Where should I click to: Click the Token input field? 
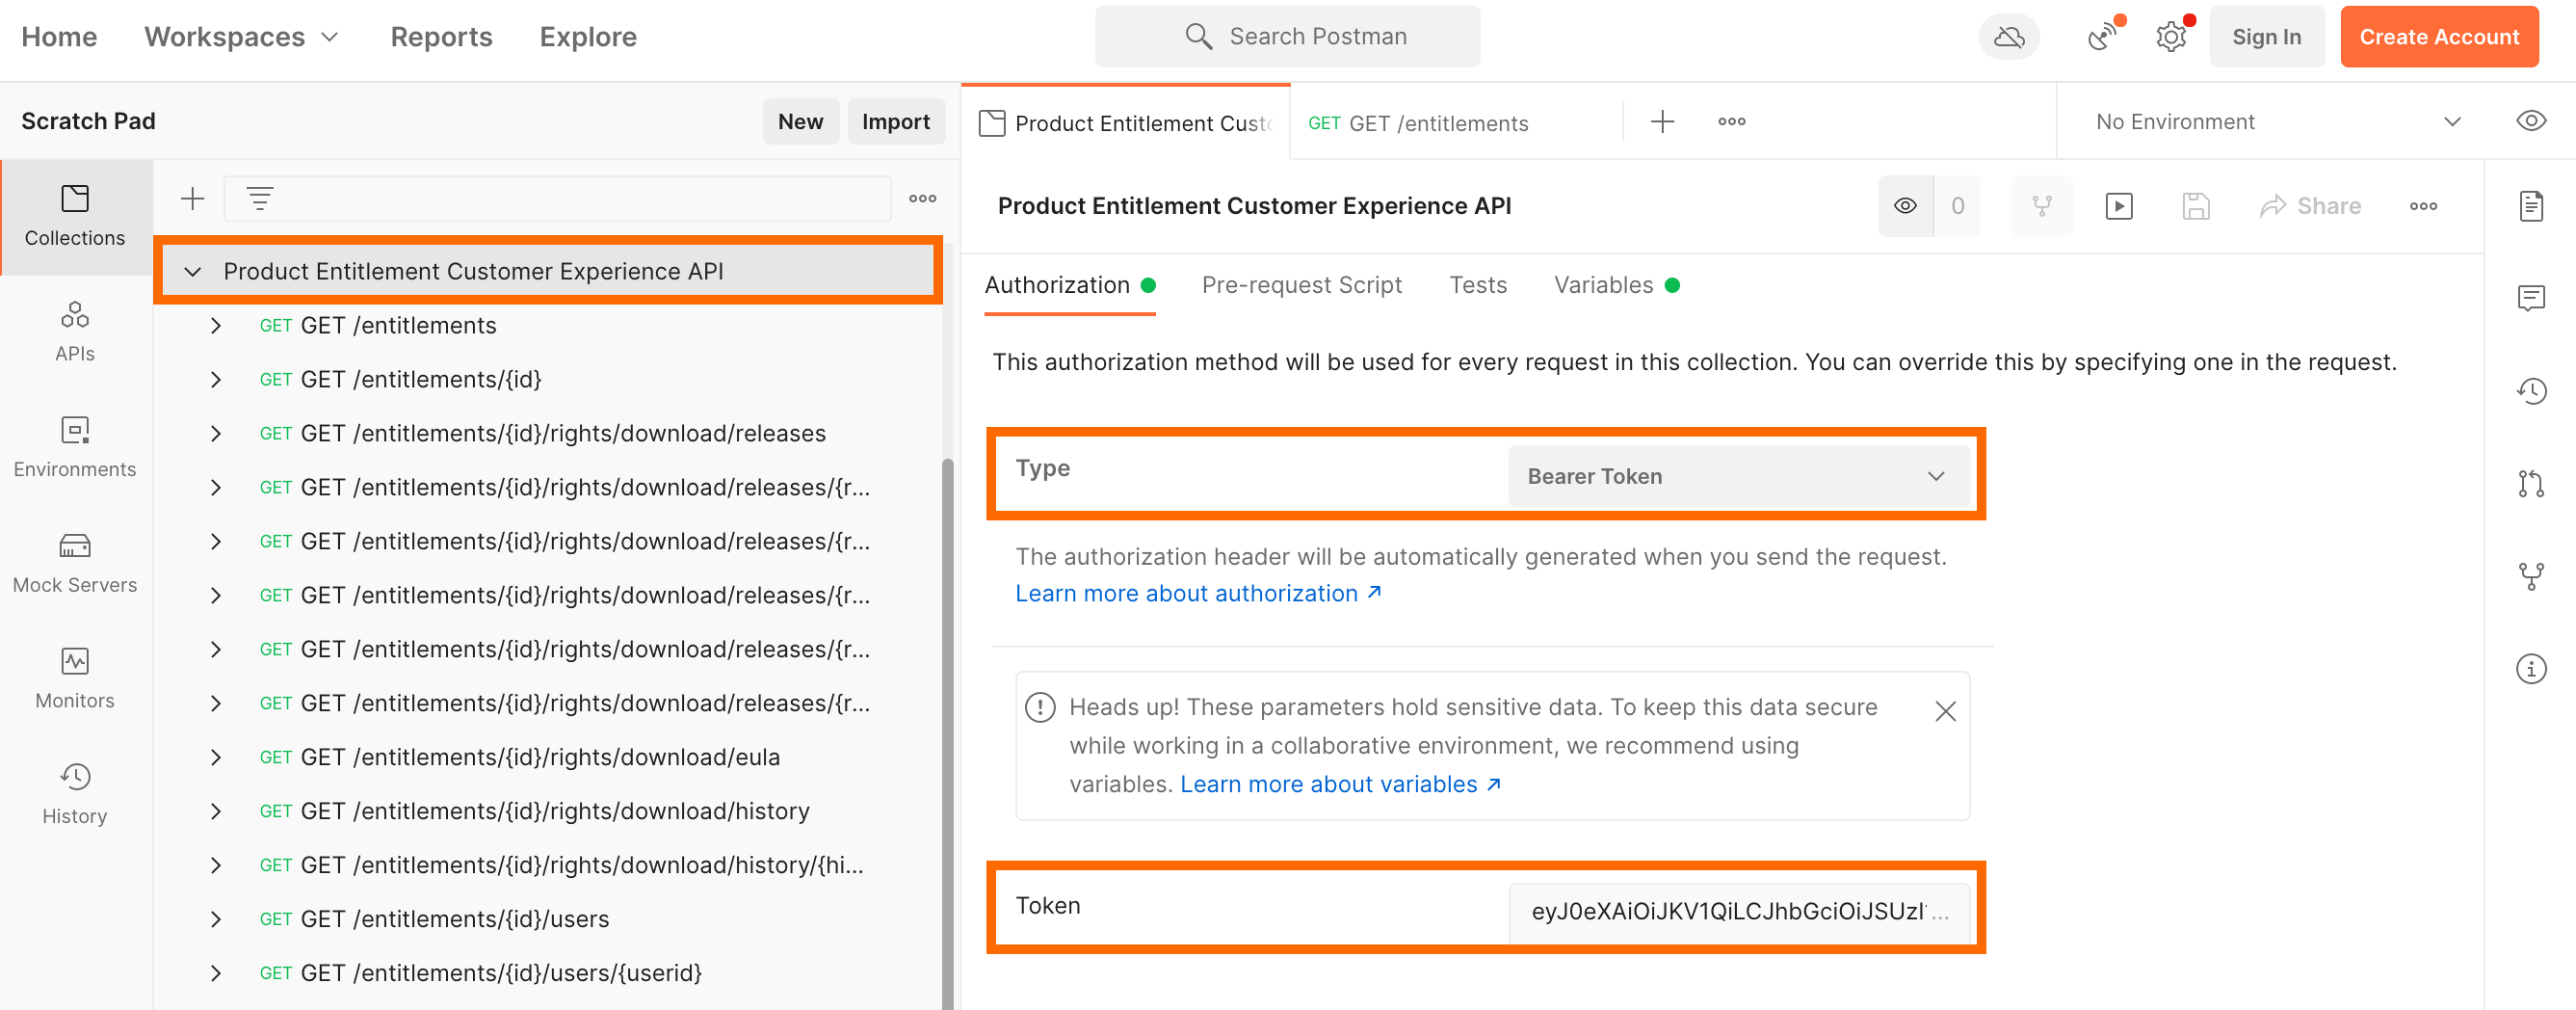point(1738,912)
